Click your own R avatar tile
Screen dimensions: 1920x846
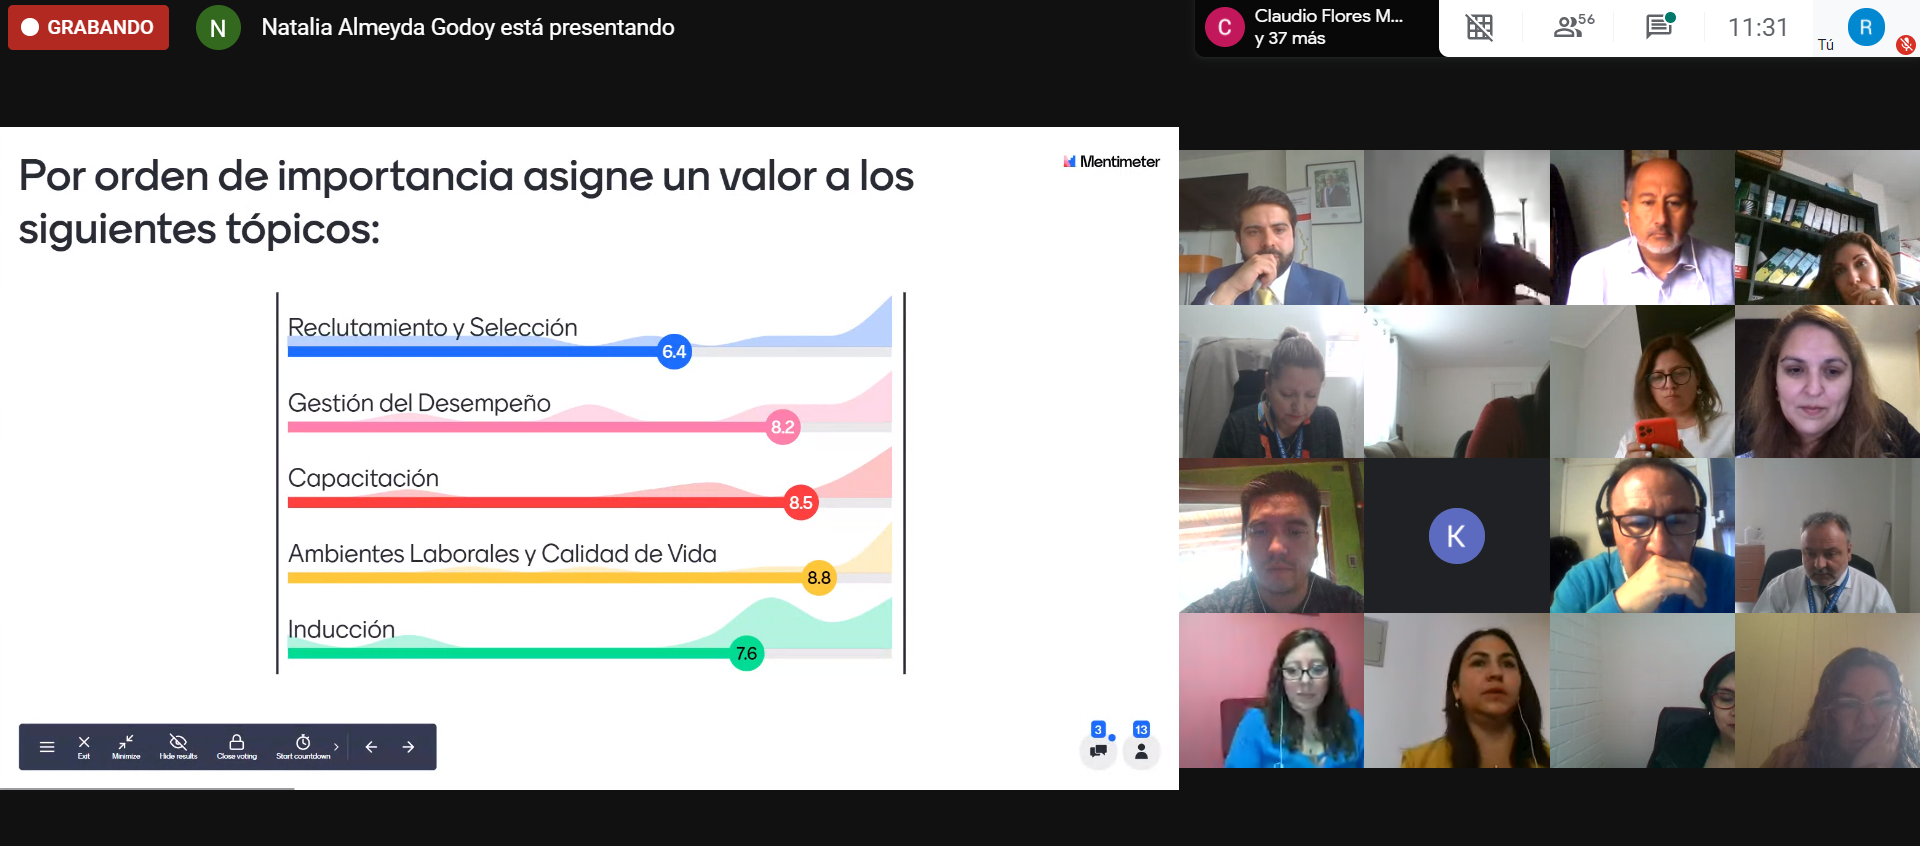click(x=1865, y=27)
